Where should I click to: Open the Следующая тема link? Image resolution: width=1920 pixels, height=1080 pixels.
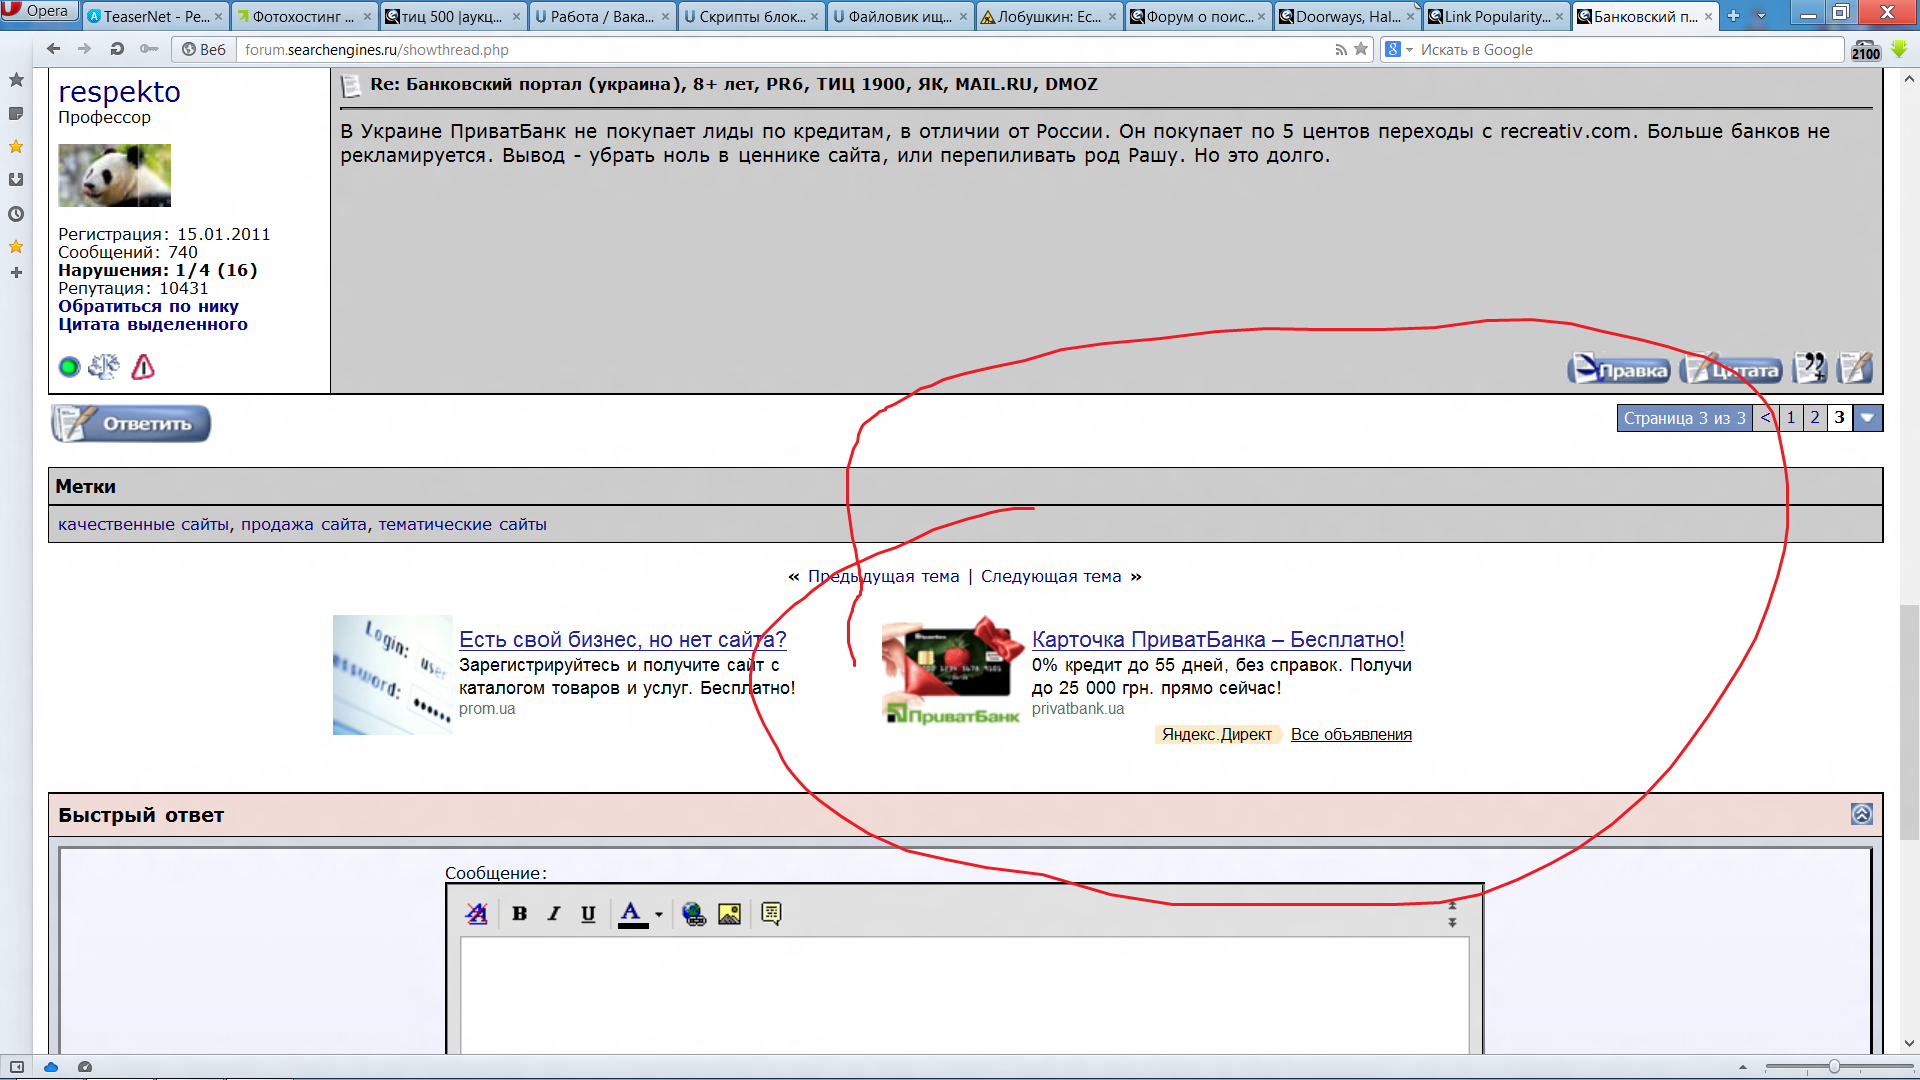(x=1050, y=576)
